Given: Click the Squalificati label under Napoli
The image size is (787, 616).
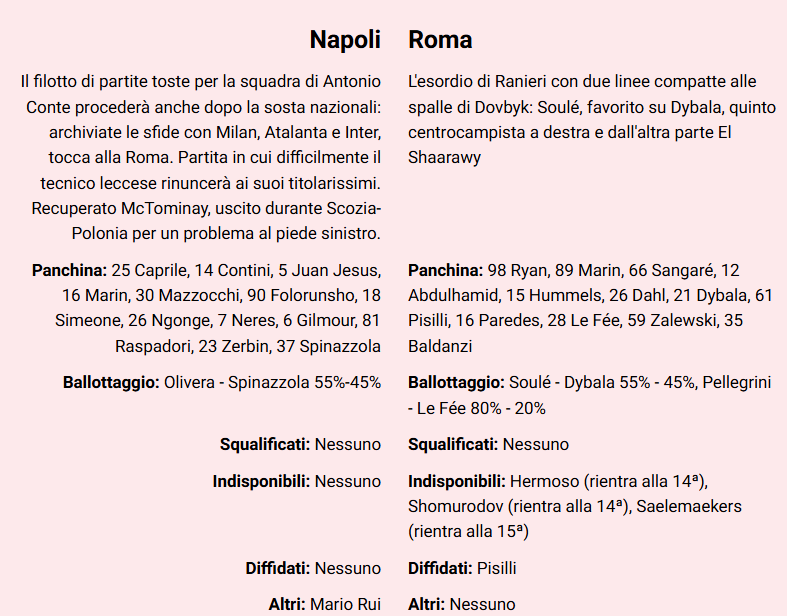Looking at the screenshot, I should pyautogui.click(x=264, y=444).
